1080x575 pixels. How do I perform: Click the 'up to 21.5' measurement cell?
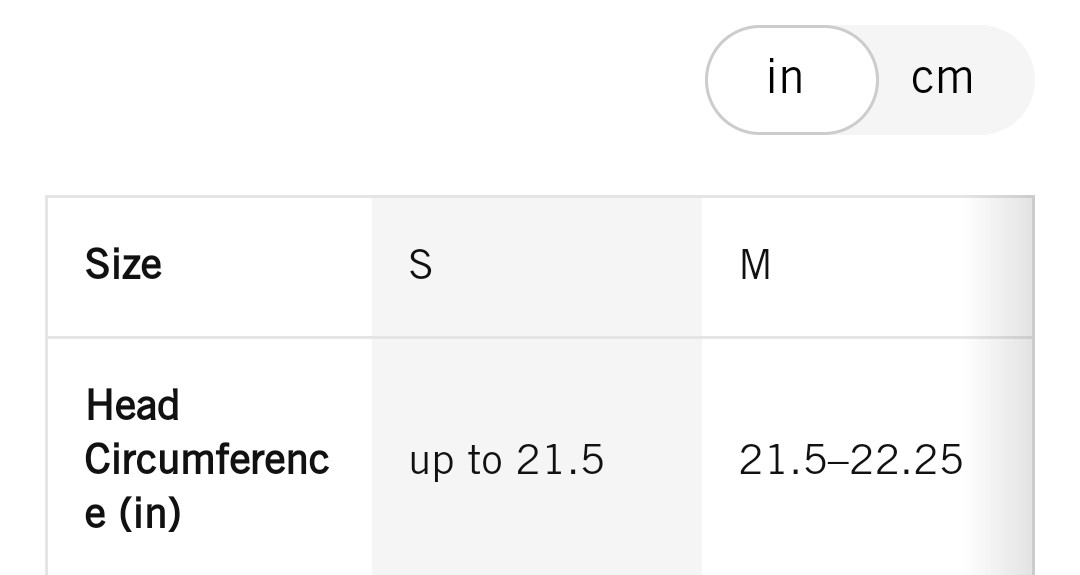pyautogui.click(x=537, y=457)
